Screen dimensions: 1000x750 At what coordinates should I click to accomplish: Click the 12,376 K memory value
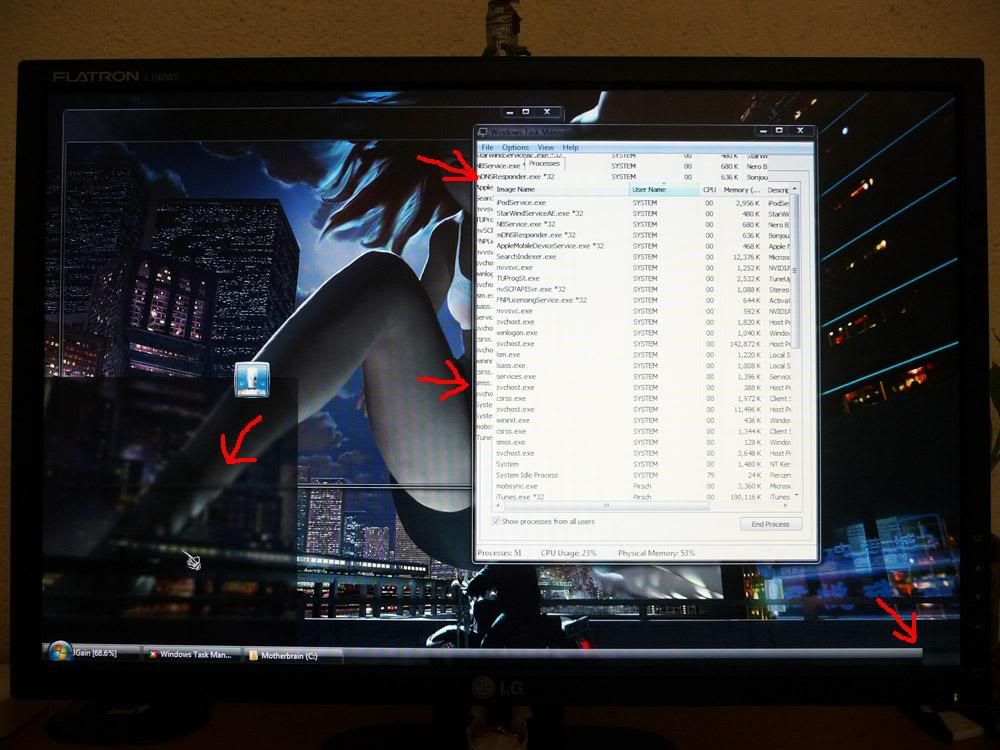pyautogui.click(x=747, y=256)
